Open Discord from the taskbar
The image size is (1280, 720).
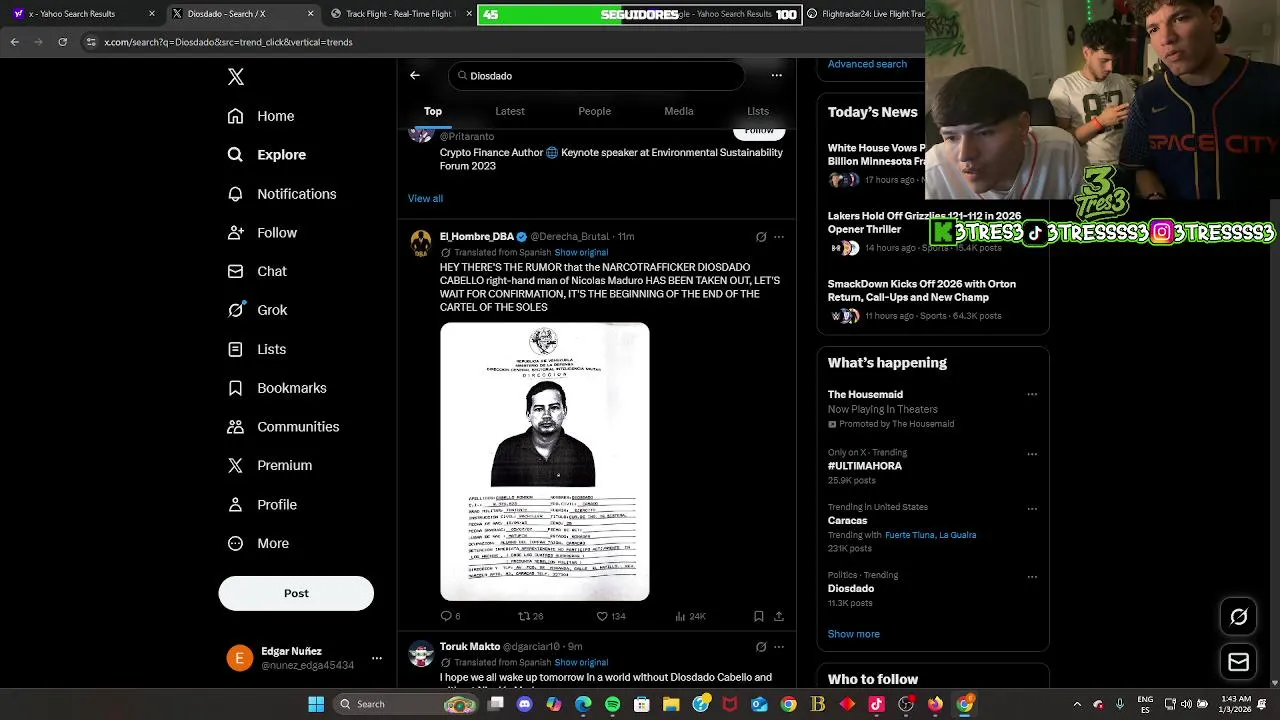coord(525,704)
